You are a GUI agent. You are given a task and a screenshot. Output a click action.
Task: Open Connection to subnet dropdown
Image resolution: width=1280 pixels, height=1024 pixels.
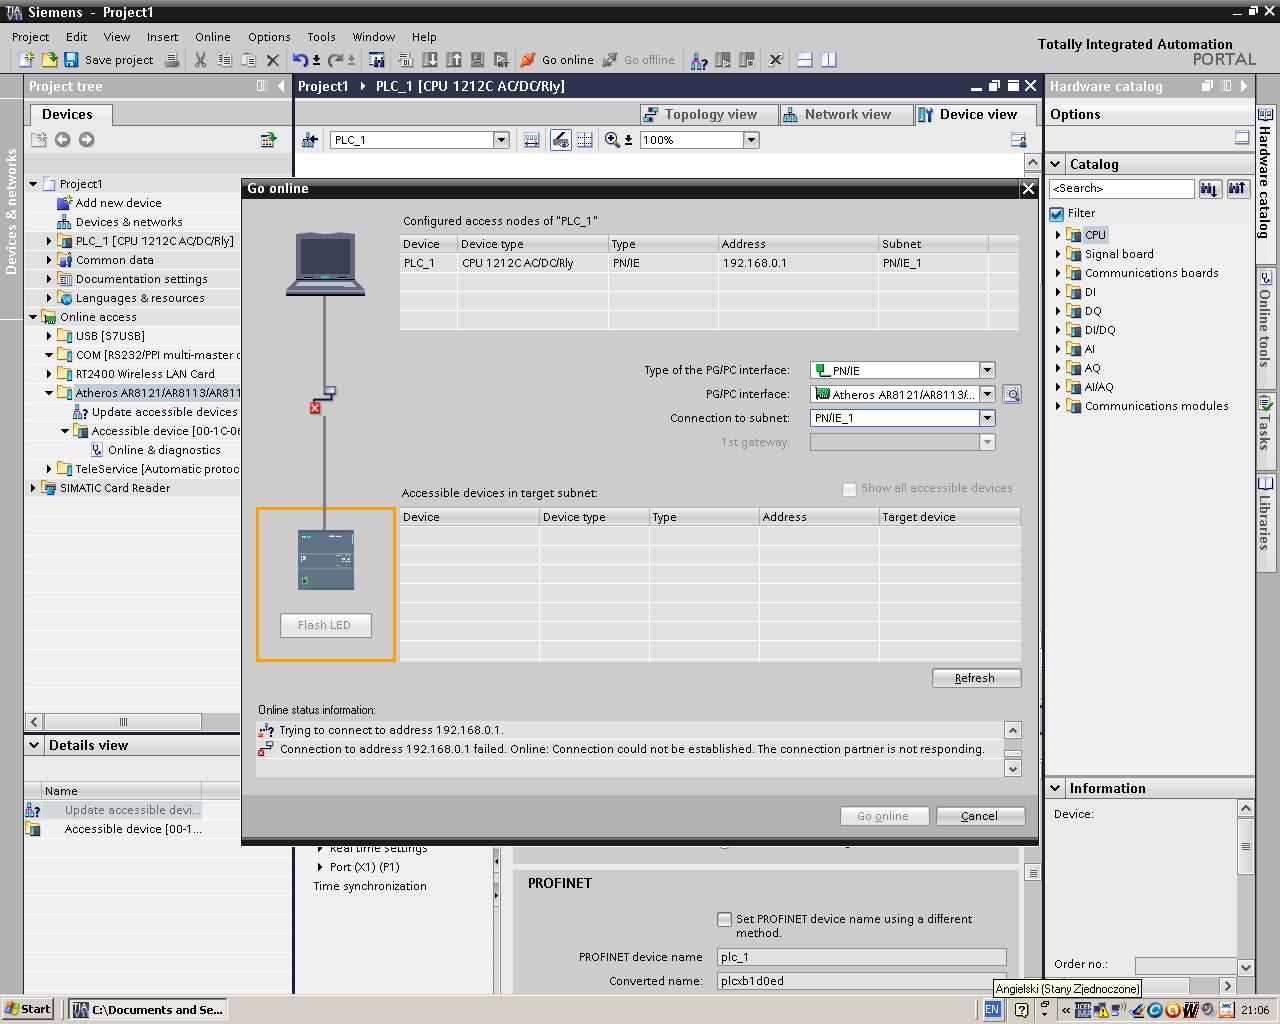(x=987, y=418)
